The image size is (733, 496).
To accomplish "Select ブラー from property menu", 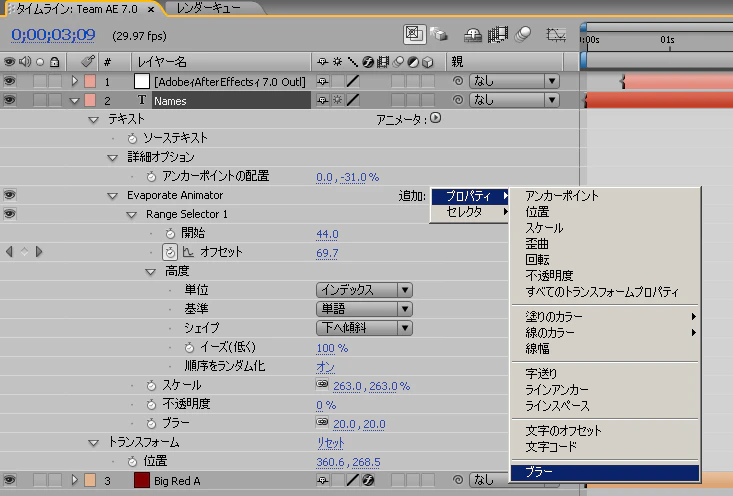I will coord(605,472).
